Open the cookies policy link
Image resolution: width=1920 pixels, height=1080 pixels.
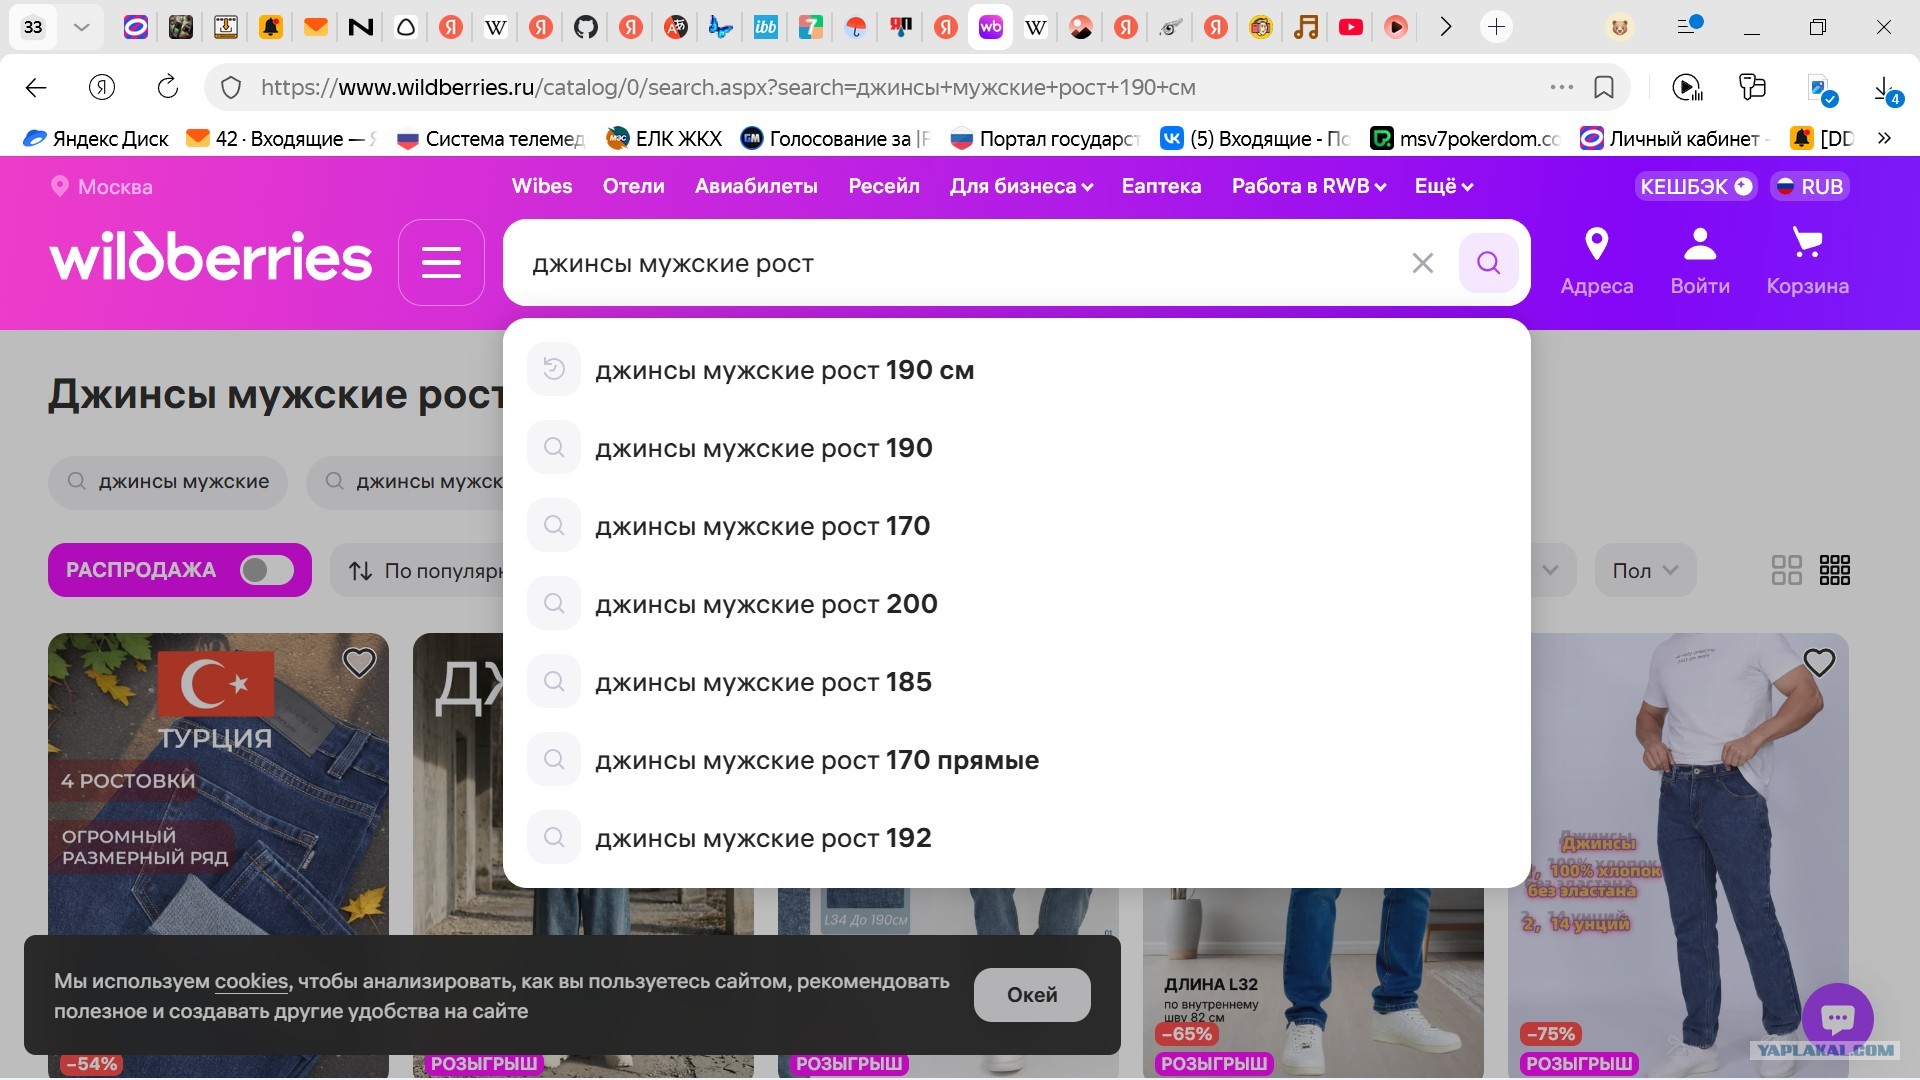pyautogui.click(x=251, y=981)
